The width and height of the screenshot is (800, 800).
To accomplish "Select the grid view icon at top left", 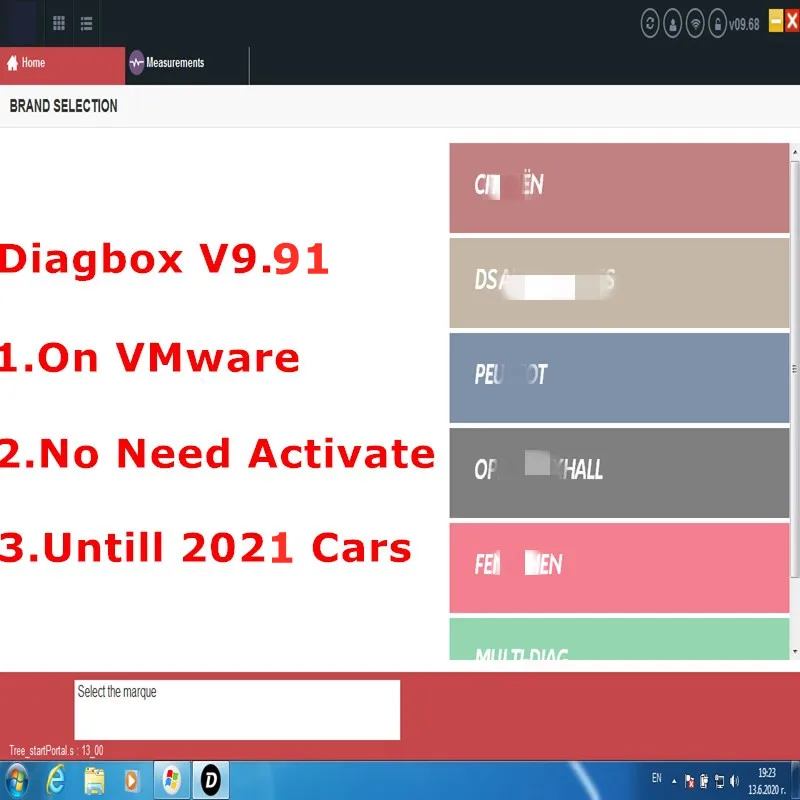I will (x=58, y=24).
